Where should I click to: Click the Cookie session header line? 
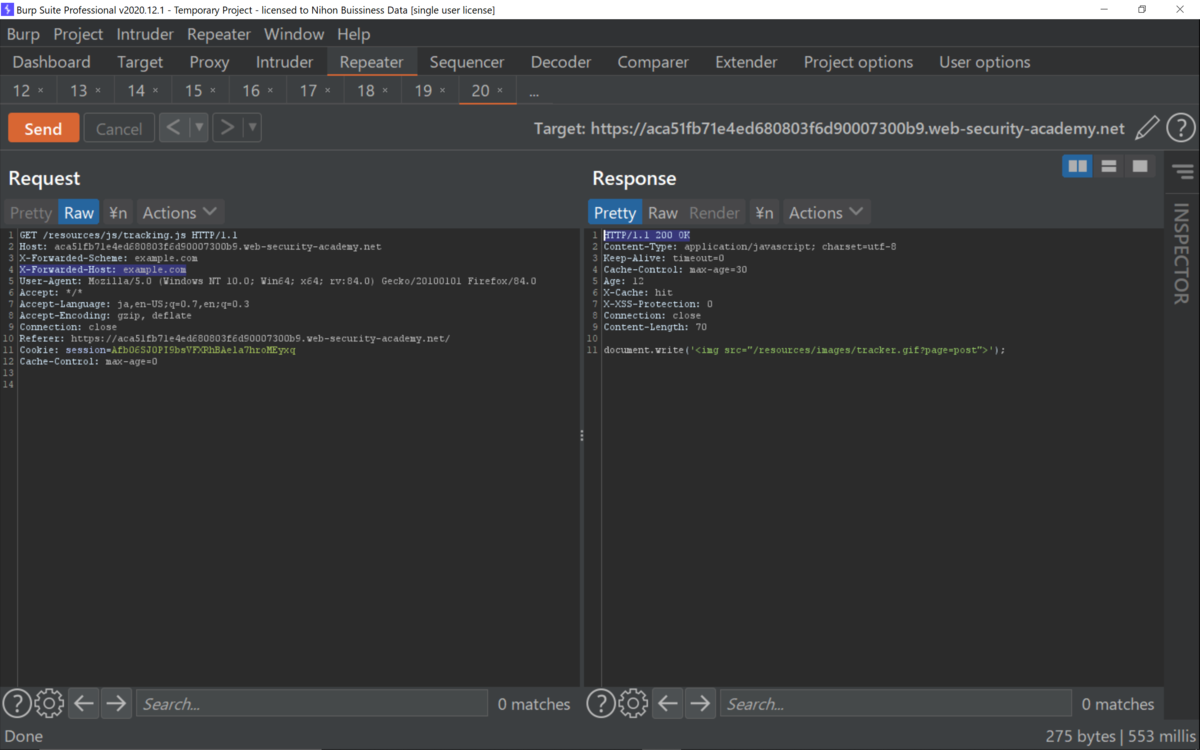[157, 350]
